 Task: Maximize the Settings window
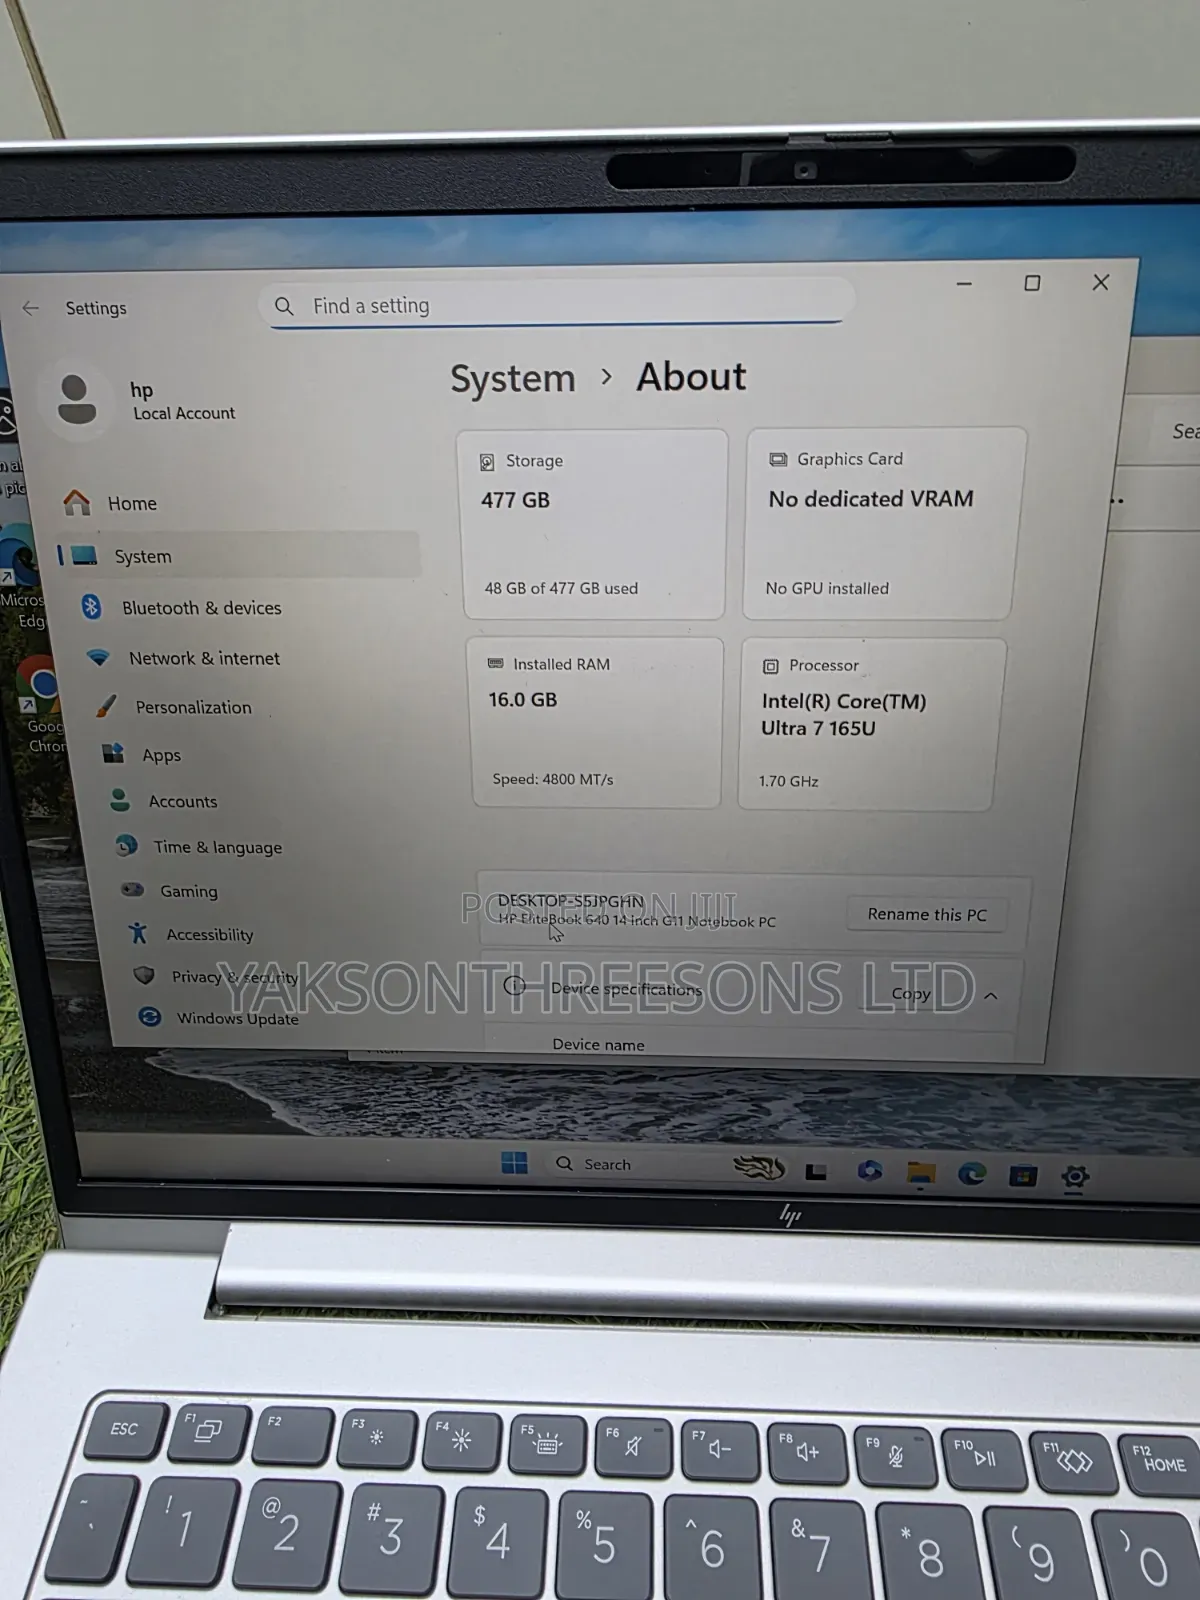[1032, 284]
